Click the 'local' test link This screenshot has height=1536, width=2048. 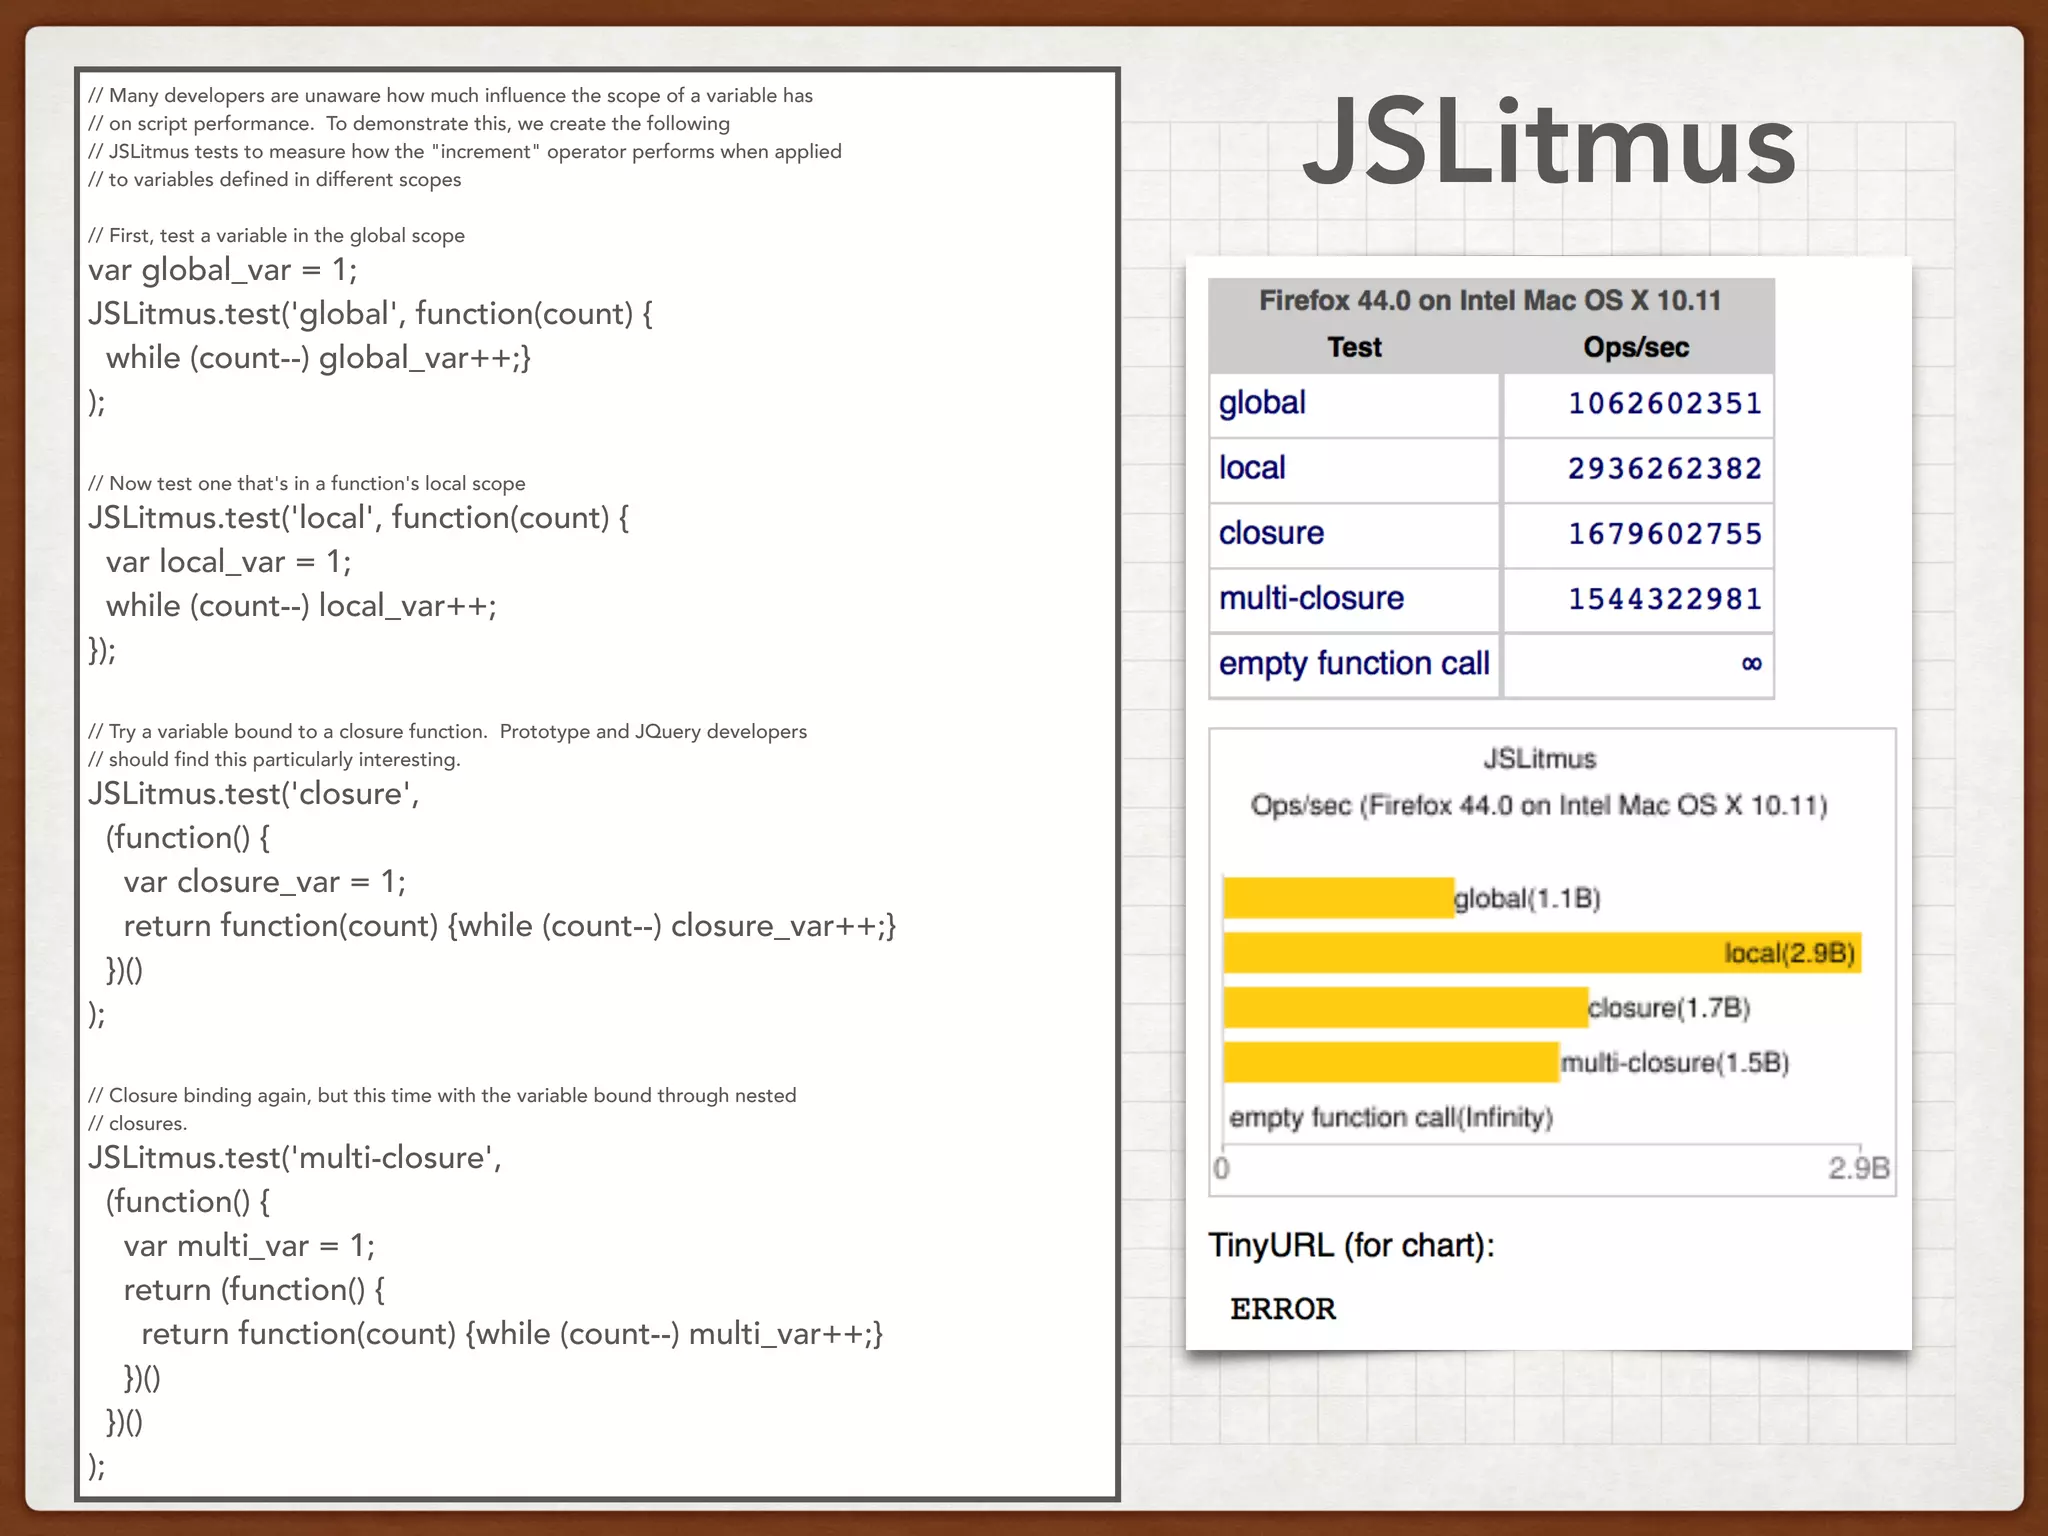[1252, 468]
